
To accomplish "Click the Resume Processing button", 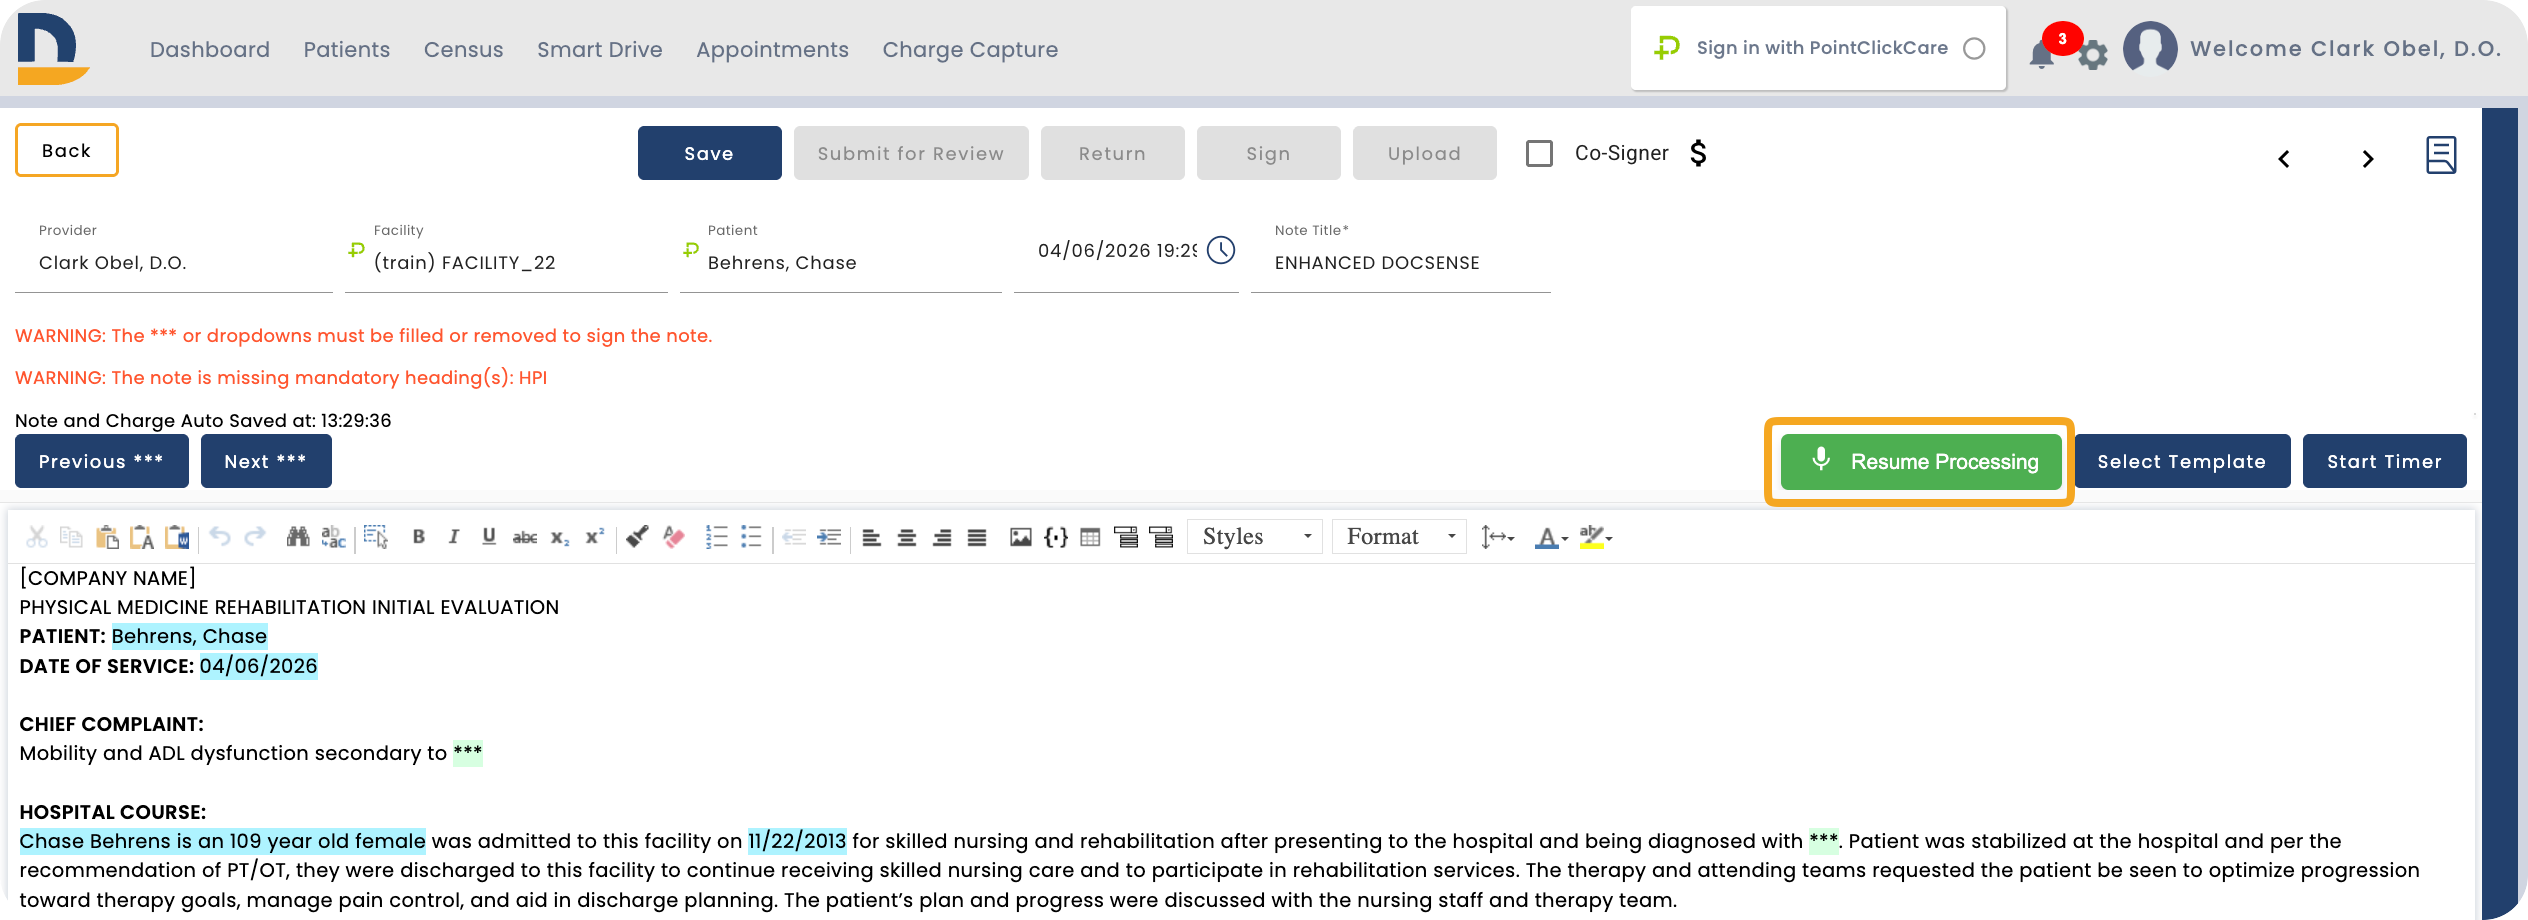I will [x=1920, y=462].
